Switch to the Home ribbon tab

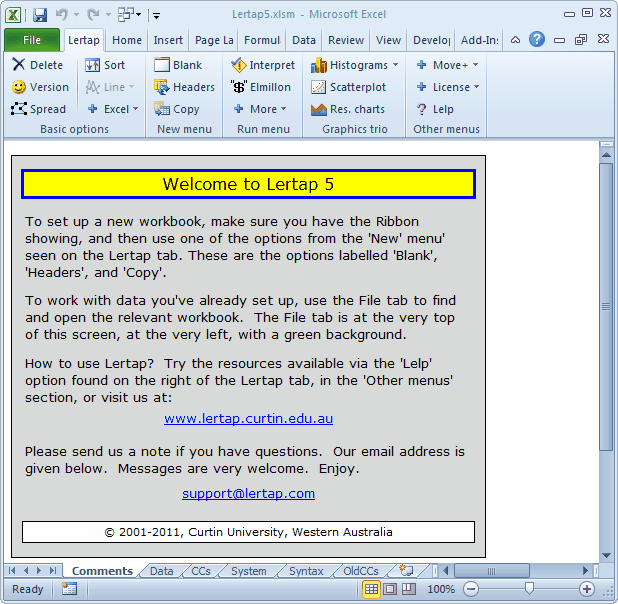127,40
